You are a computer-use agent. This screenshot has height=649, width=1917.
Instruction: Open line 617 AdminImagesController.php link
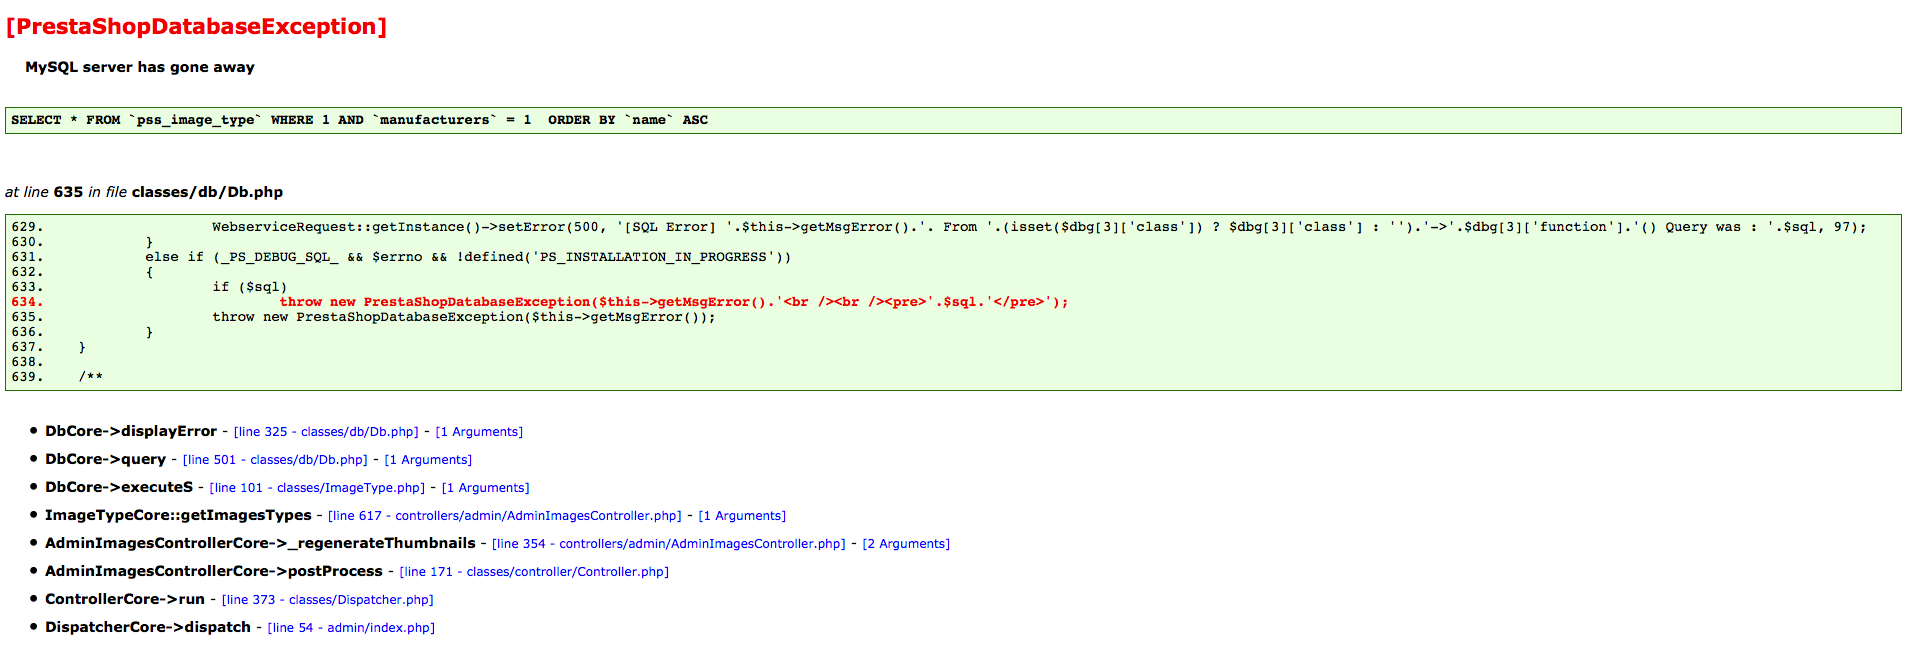505,516
